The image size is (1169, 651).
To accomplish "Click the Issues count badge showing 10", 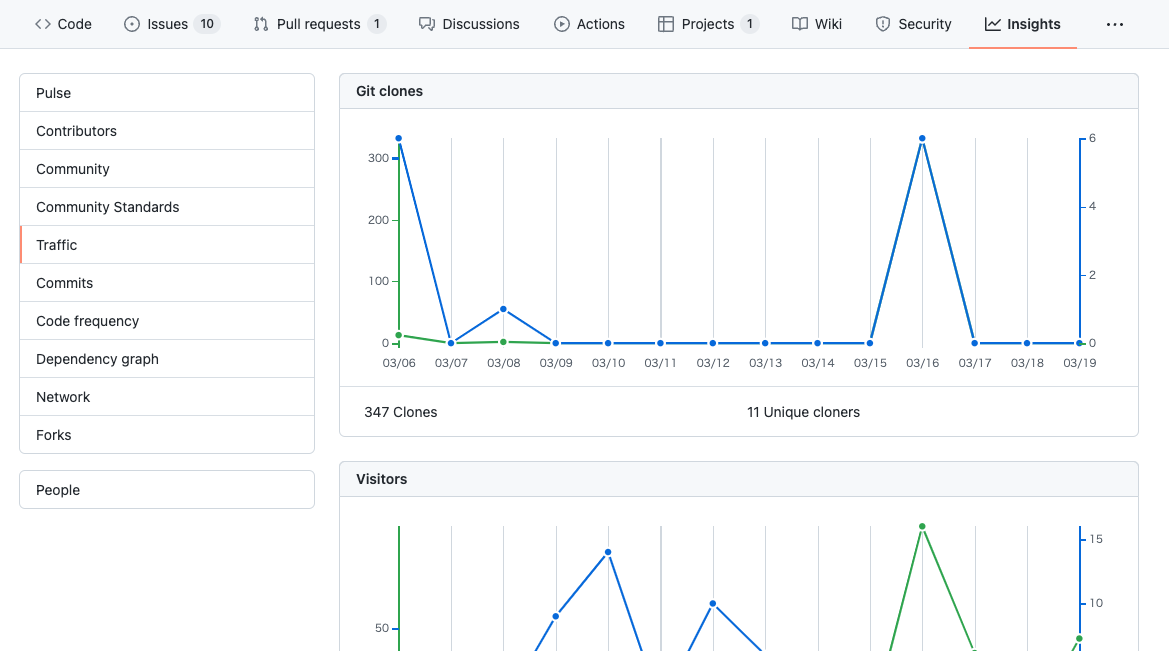I will click(x=206, y=24).
